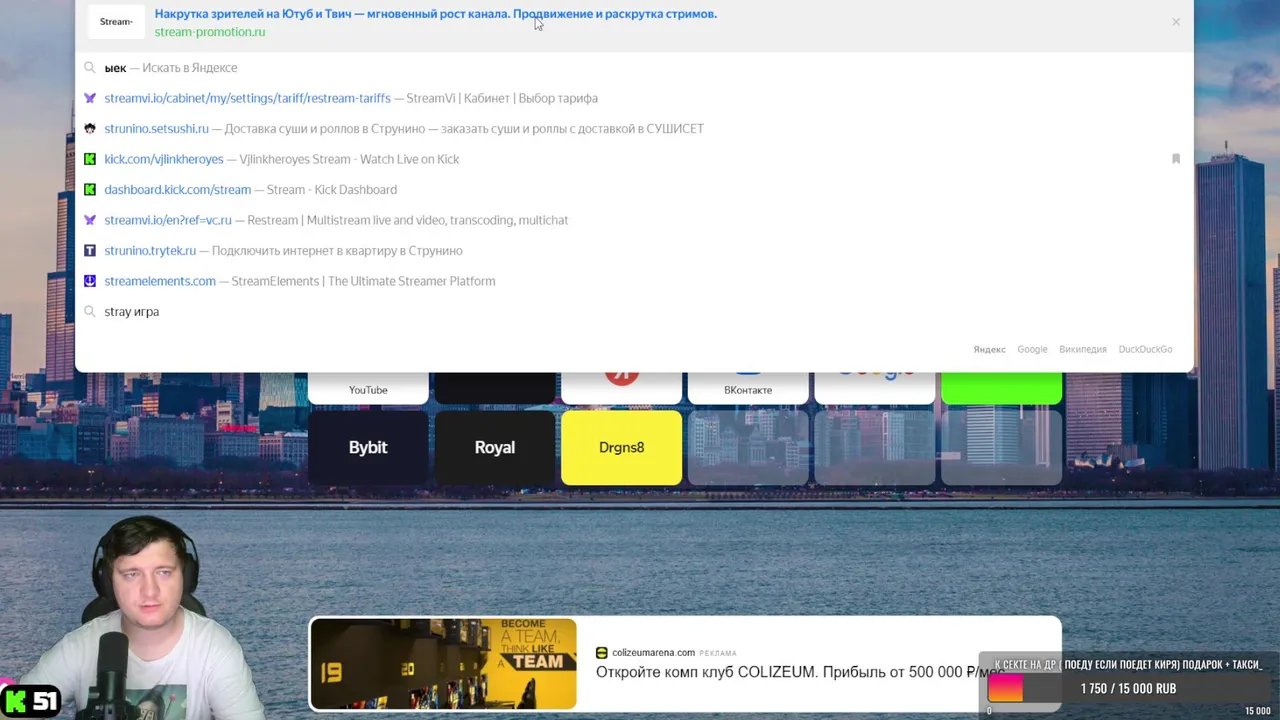Click bookmark icon on vjlinkheroyes row
The width and height of the screenshot is (1280, 720).
click(1176, 159)
